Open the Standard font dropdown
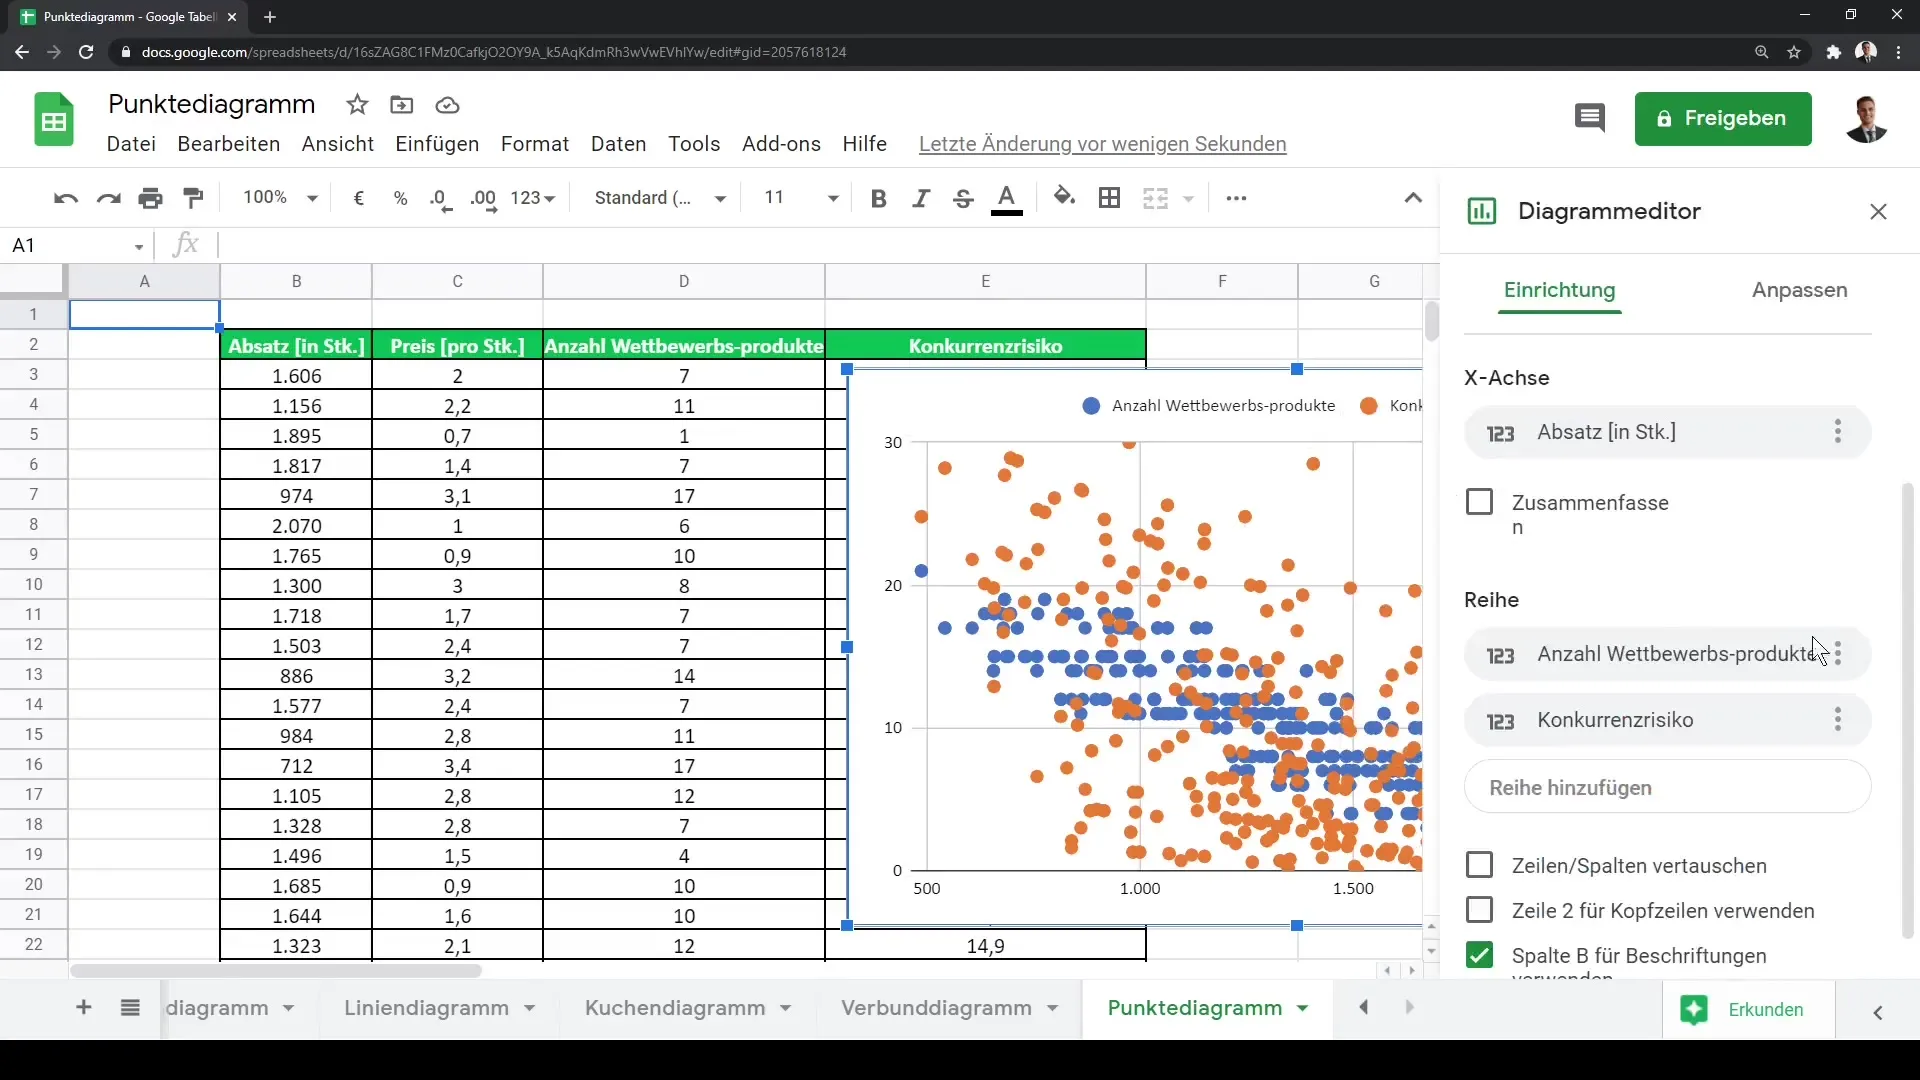1920x1080 pixels. [x=660, y=198]
